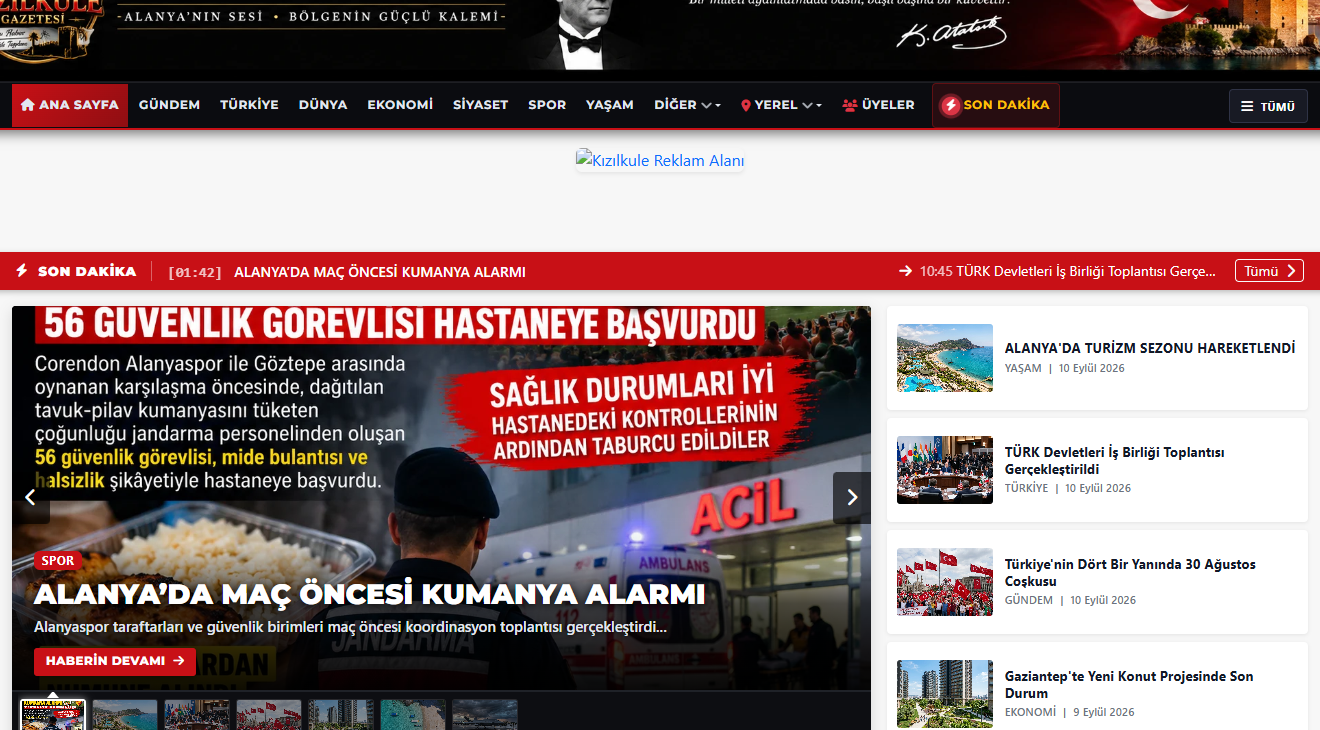Select the first, highlighted slider thumbnail

pyautogui.click(x=53, y=714)
